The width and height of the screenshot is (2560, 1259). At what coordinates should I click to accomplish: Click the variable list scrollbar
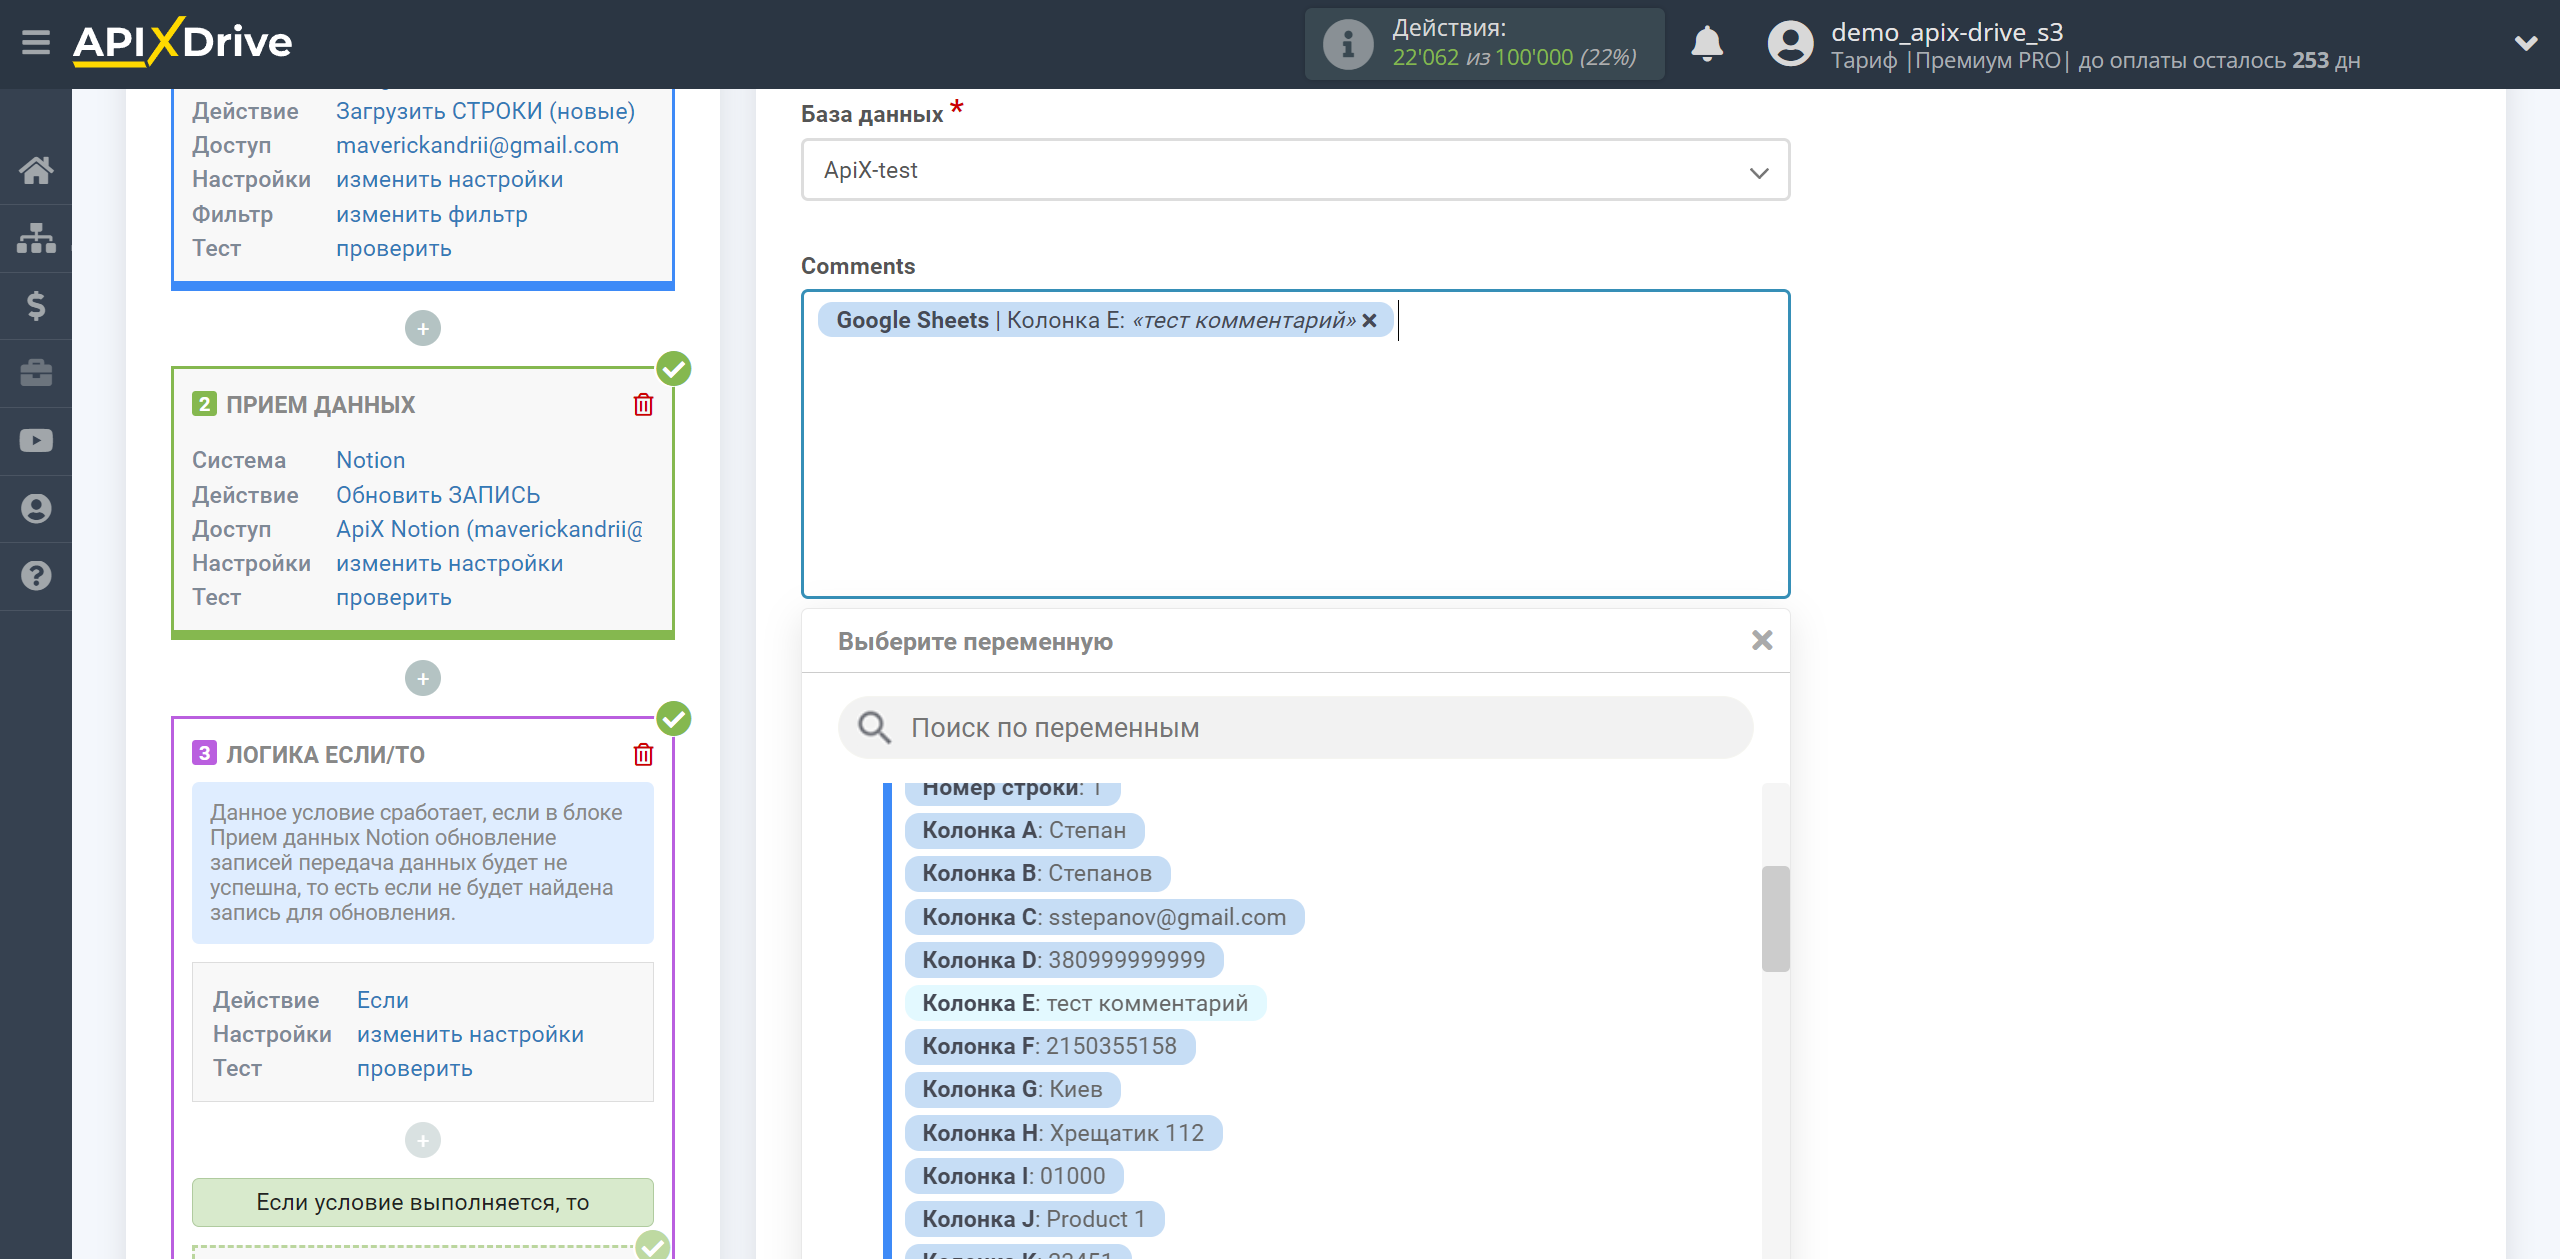(1775, 918)
